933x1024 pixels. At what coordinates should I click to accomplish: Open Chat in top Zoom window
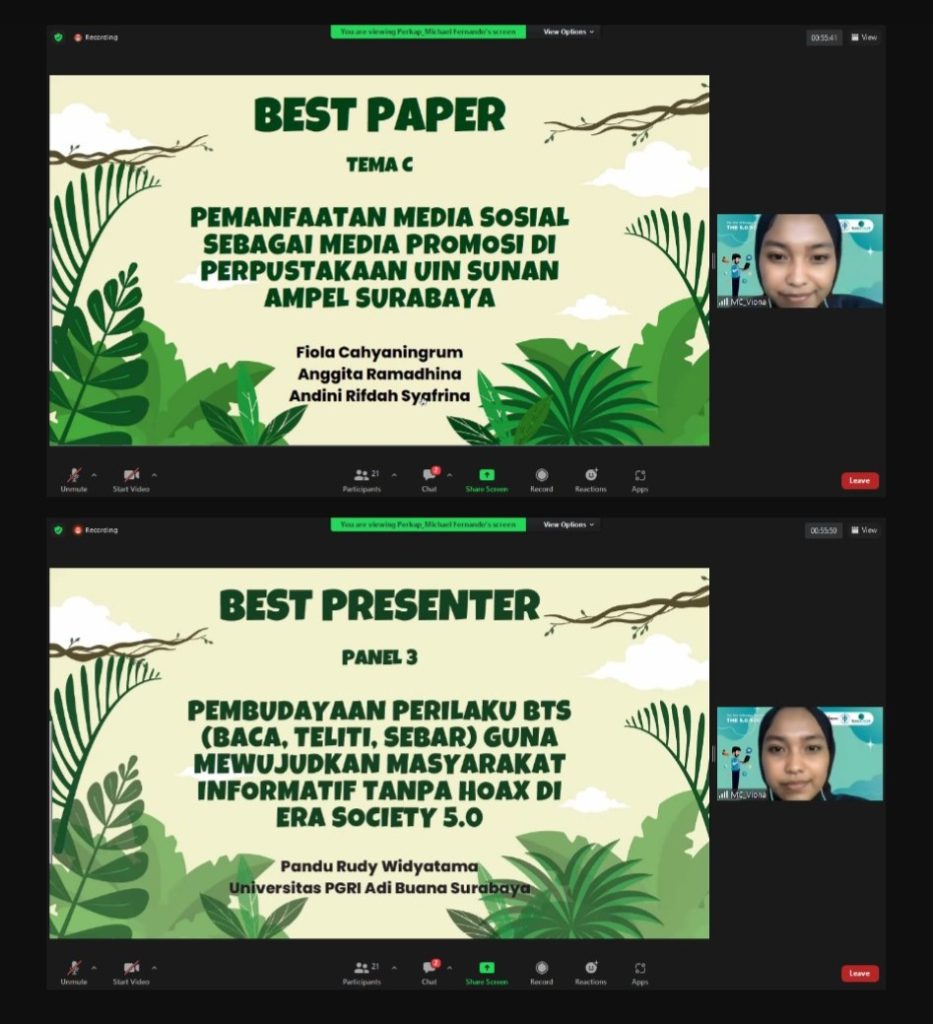pos(430,479)
